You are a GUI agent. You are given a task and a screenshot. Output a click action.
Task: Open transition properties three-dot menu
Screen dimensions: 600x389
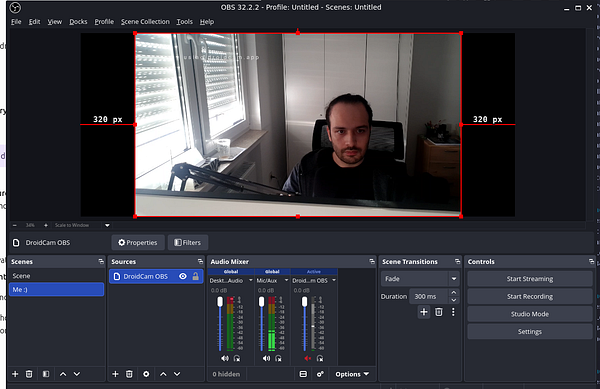453,312
